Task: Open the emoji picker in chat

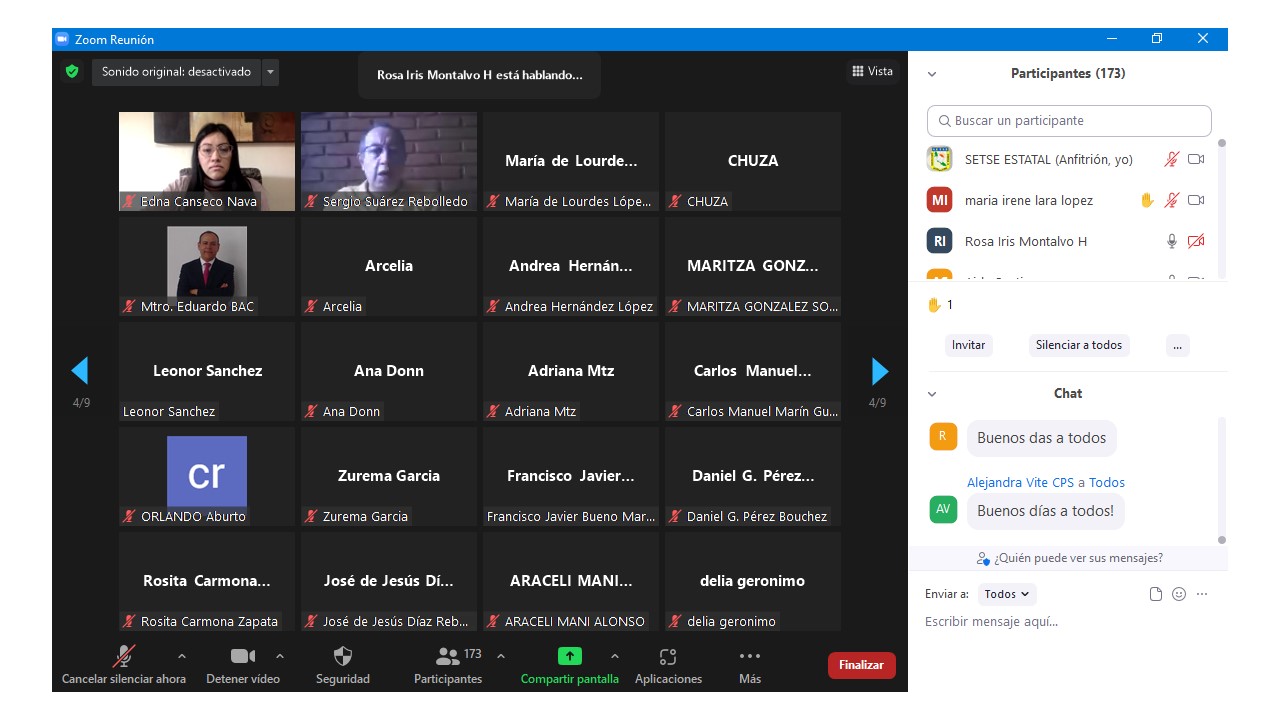Action: pos(1179,594)
